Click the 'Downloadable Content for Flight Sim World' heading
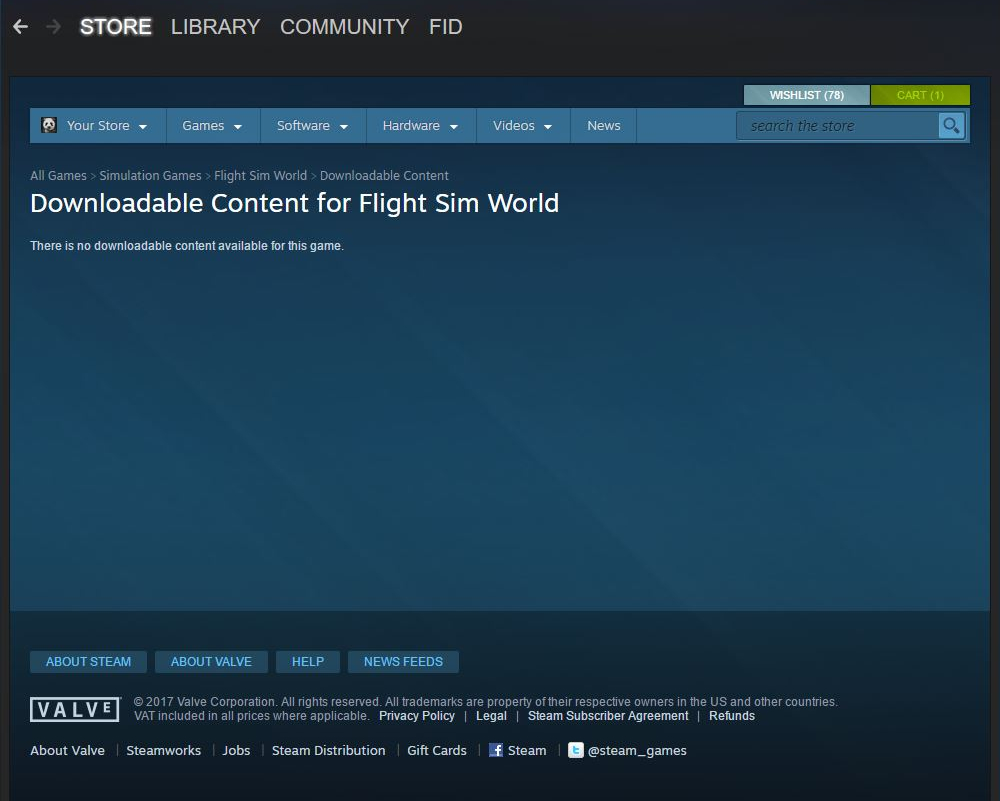Viewport: 1000px width, 801px height. pos(295,203)
